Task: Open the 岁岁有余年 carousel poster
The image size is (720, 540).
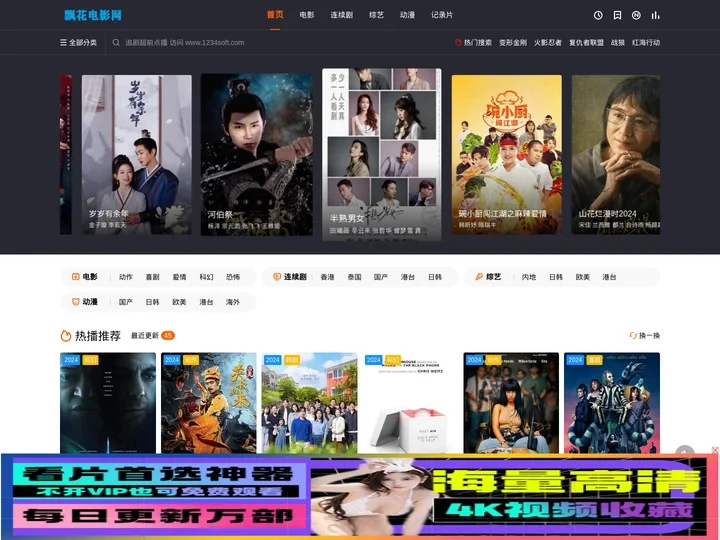Action: coord(137,155)
